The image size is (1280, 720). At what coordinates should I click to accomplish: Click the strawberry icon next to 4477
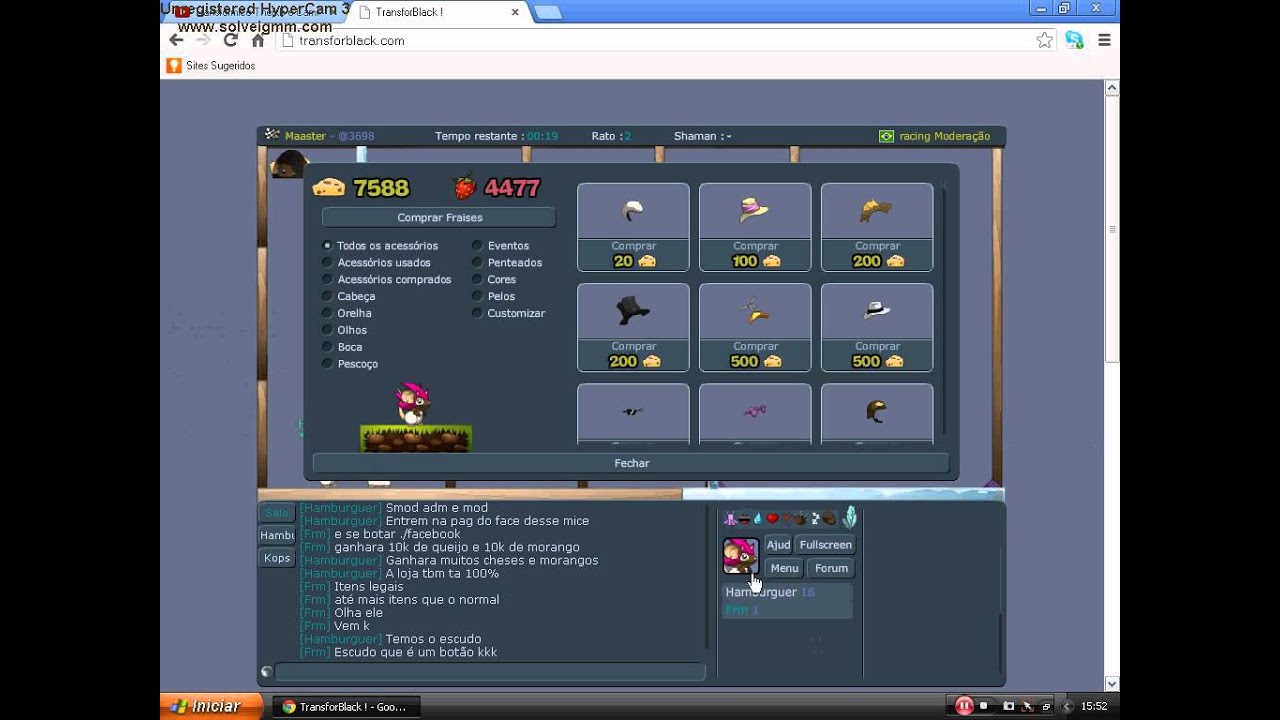pyautogui.click(x=464, y=187)
